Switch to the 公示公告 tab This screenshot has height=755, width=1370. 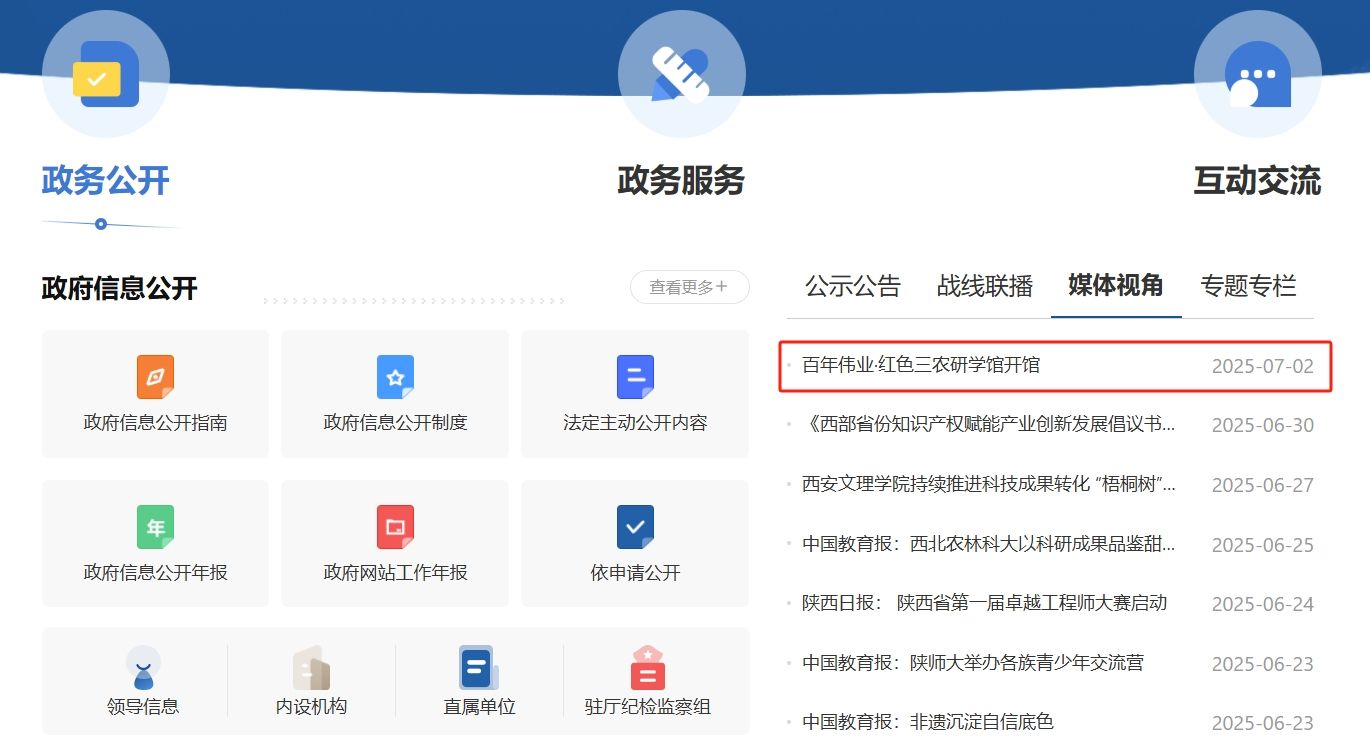point(853,287)
